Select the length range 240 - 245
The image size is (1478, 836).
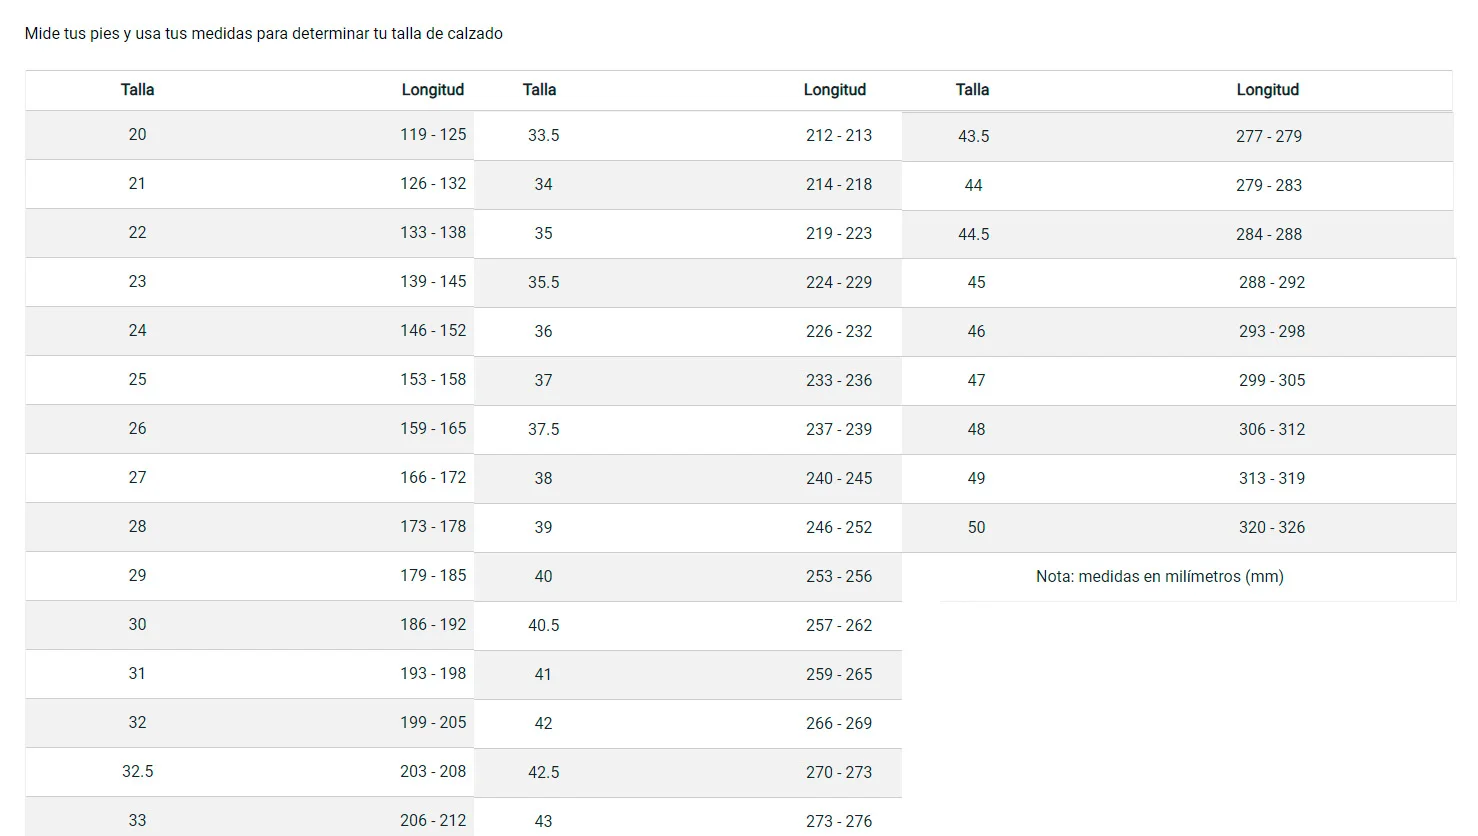pos(839,478)
